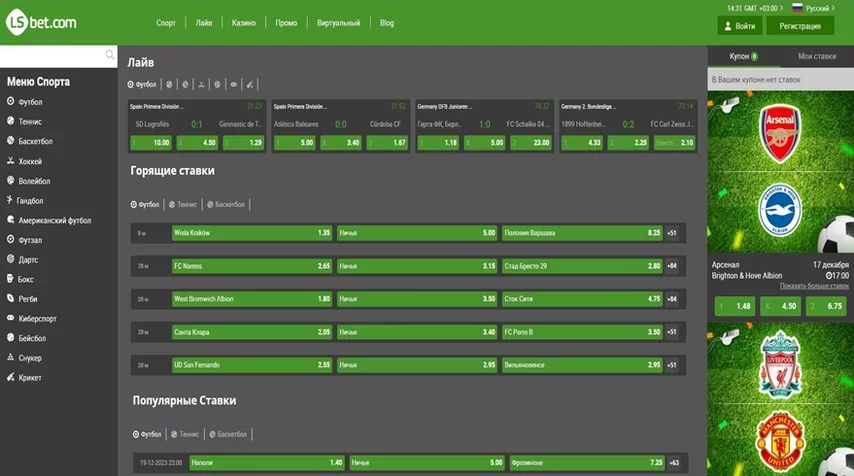Viewport: 854px width, 476px height.
Task: Pick Arsenal win odds 1.48
Action: [735, 306]
